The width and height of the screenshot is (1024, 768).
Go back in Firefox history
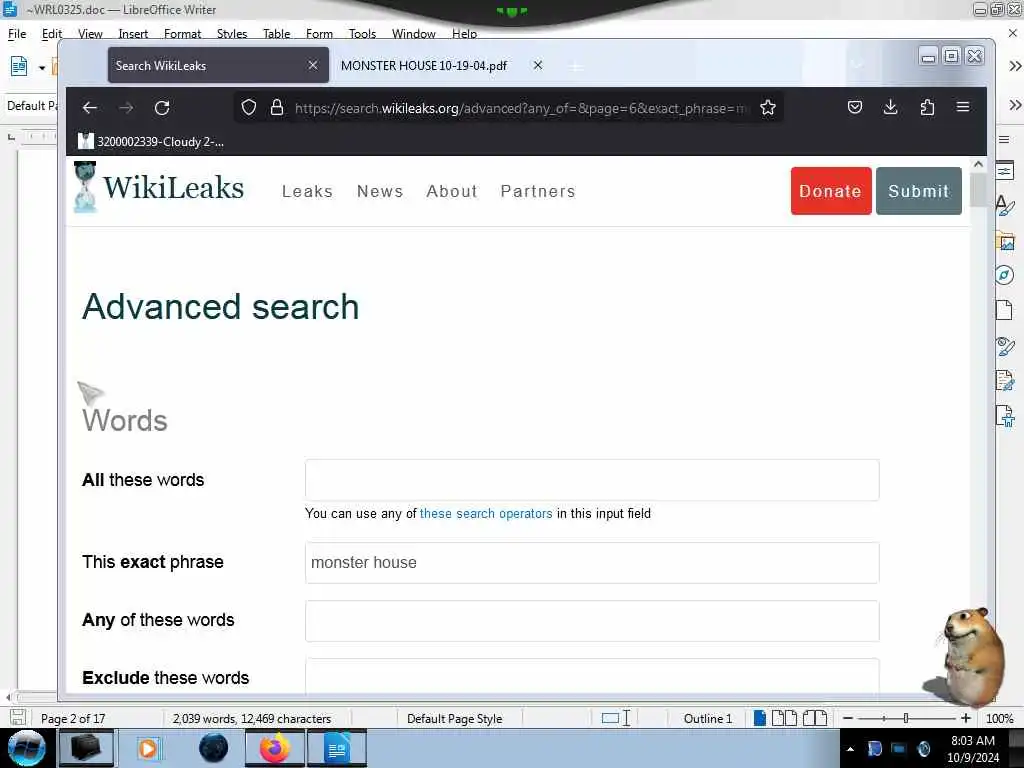(x=89, y=108)
